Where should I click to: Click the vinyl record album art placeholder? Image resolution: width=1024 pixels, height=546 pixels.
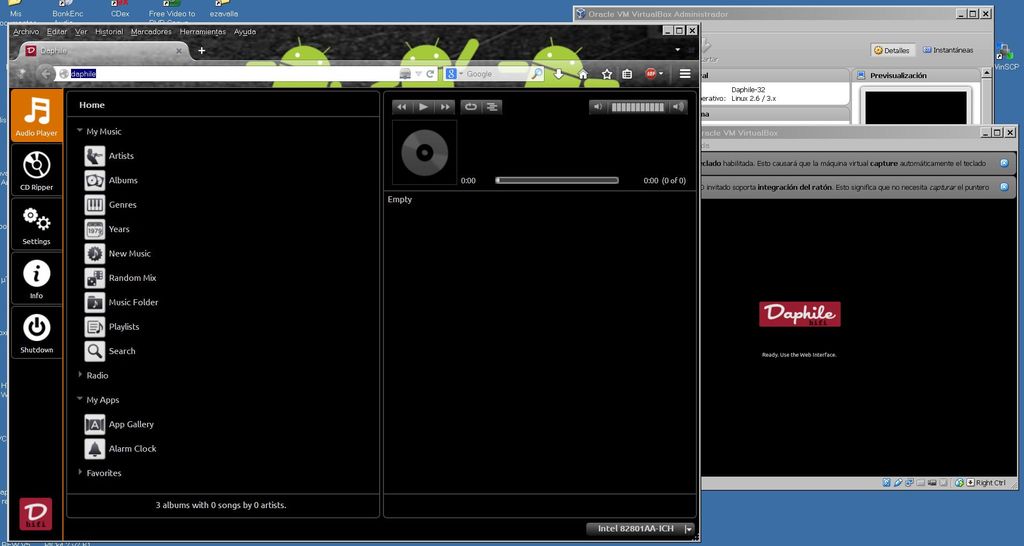click(424, 153)
